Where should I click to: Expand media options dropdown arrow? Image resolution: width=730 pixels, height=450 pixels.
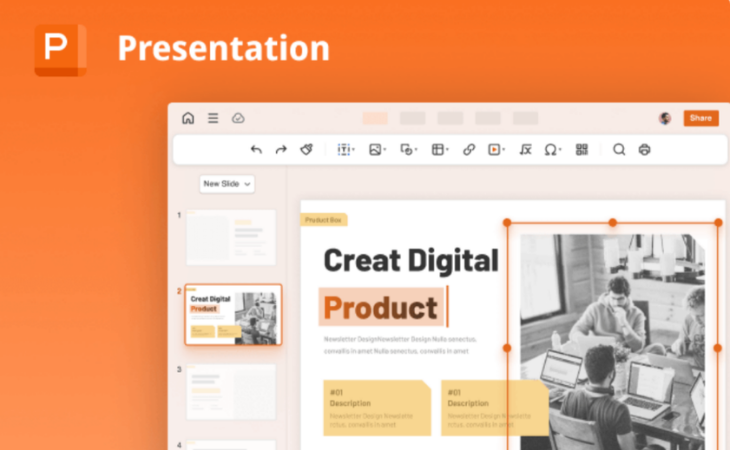504,150
